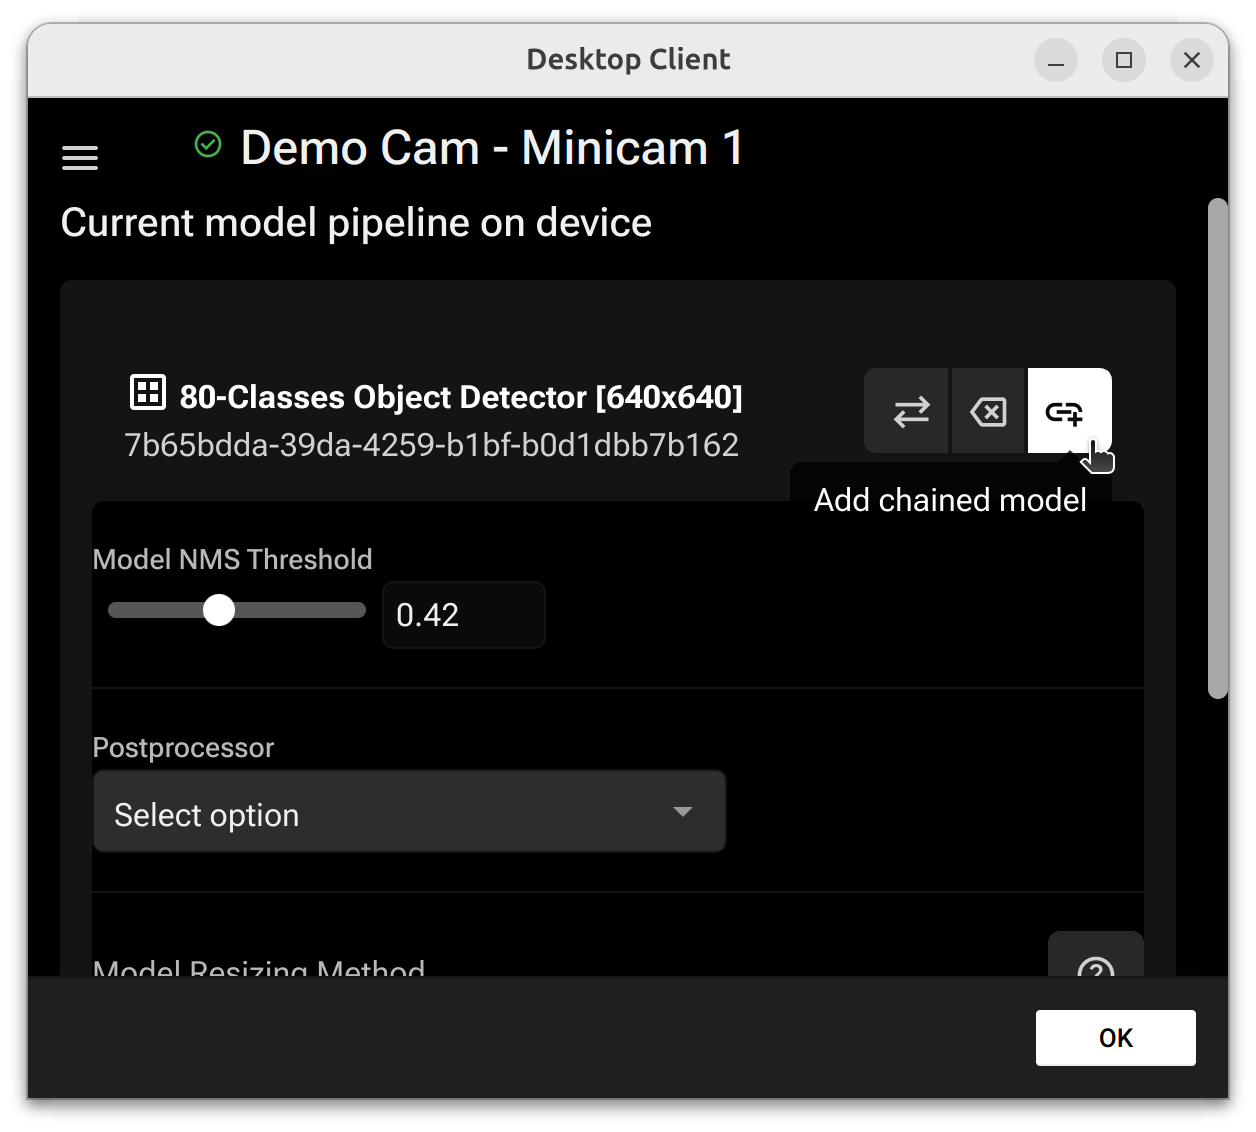The width and height of the screenshot is (1256, 1132).
Task: Maximize the Desktop Client window
Action: pyautogui.click(x=1124, y=61)
